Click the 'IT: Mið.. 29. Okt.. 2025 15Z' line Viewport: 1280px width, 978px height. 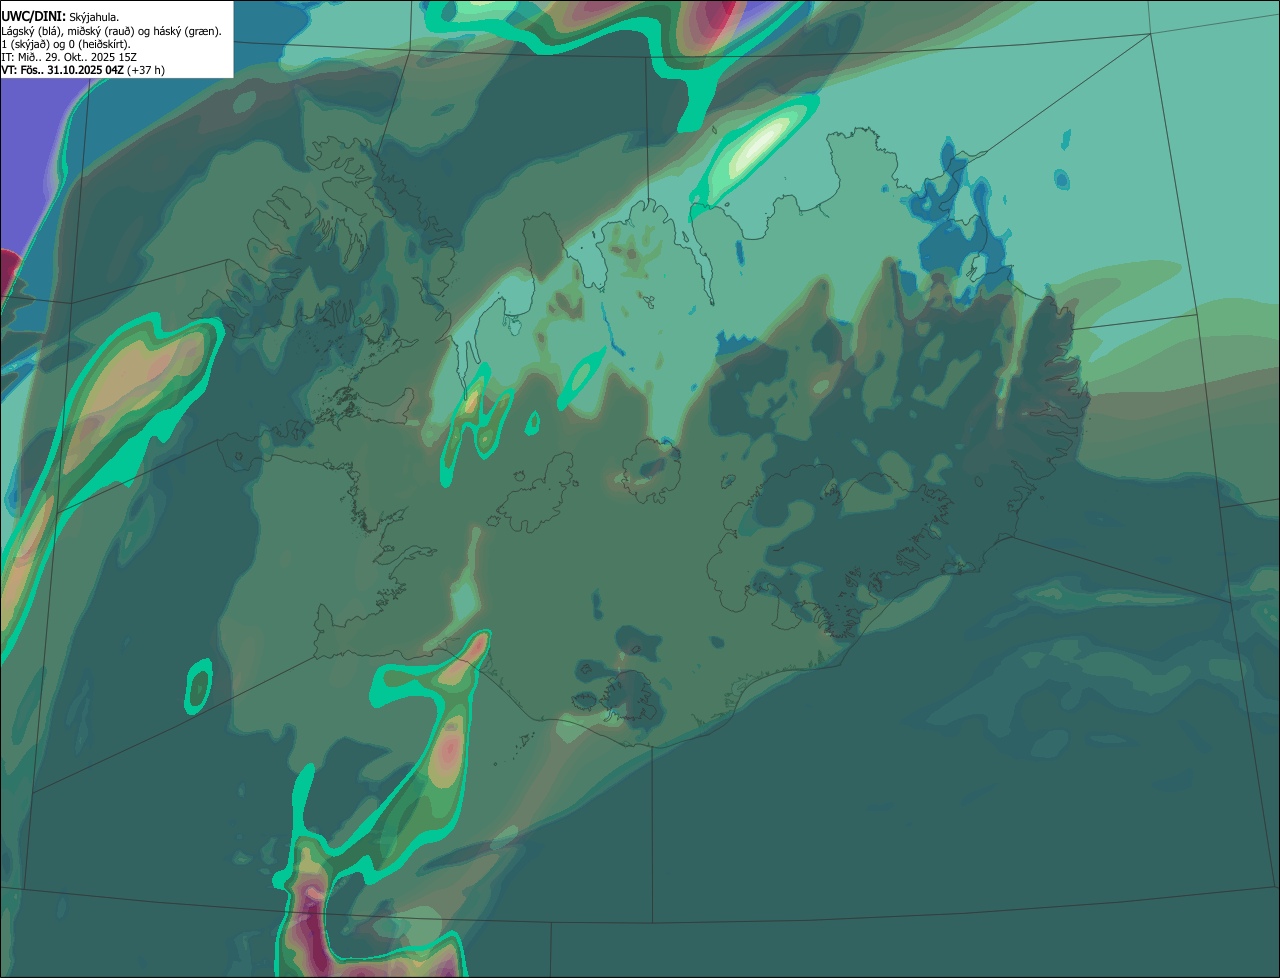[69, 57]
